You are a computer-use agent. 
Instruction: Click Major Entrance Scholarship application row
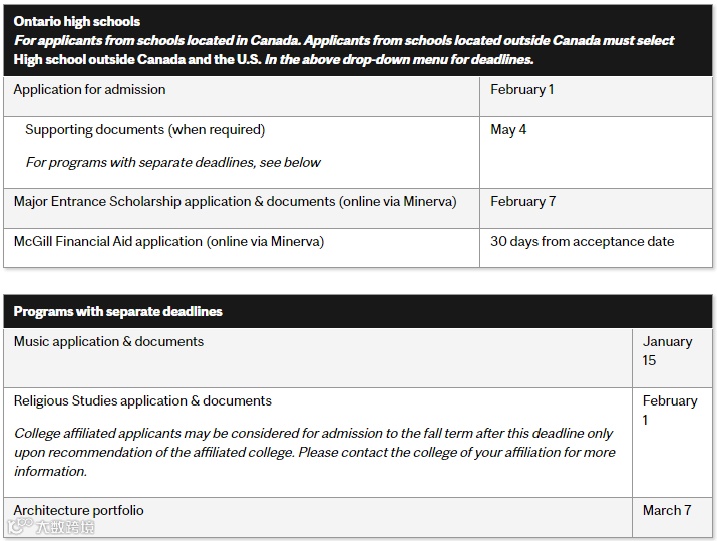point(235,201)
